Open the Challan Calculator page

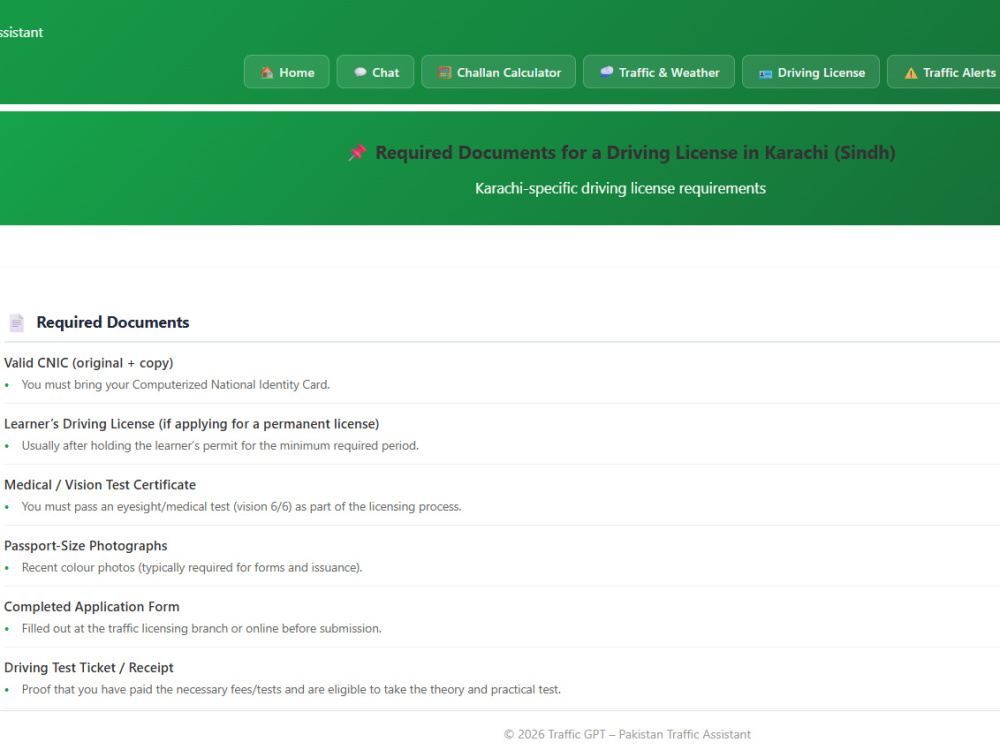click(x=498, y=72)
